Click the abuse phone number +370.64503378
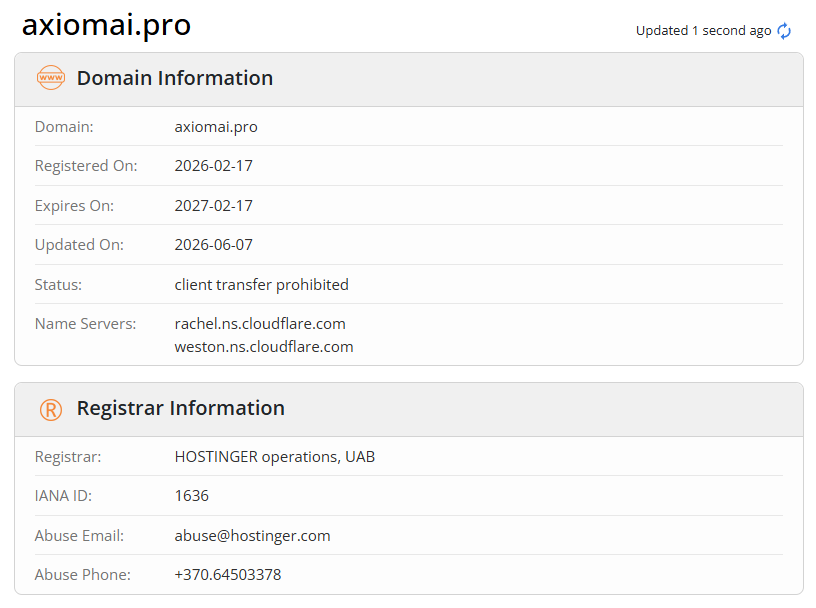This screenshot has width=816, height=608. pos(228,575)
